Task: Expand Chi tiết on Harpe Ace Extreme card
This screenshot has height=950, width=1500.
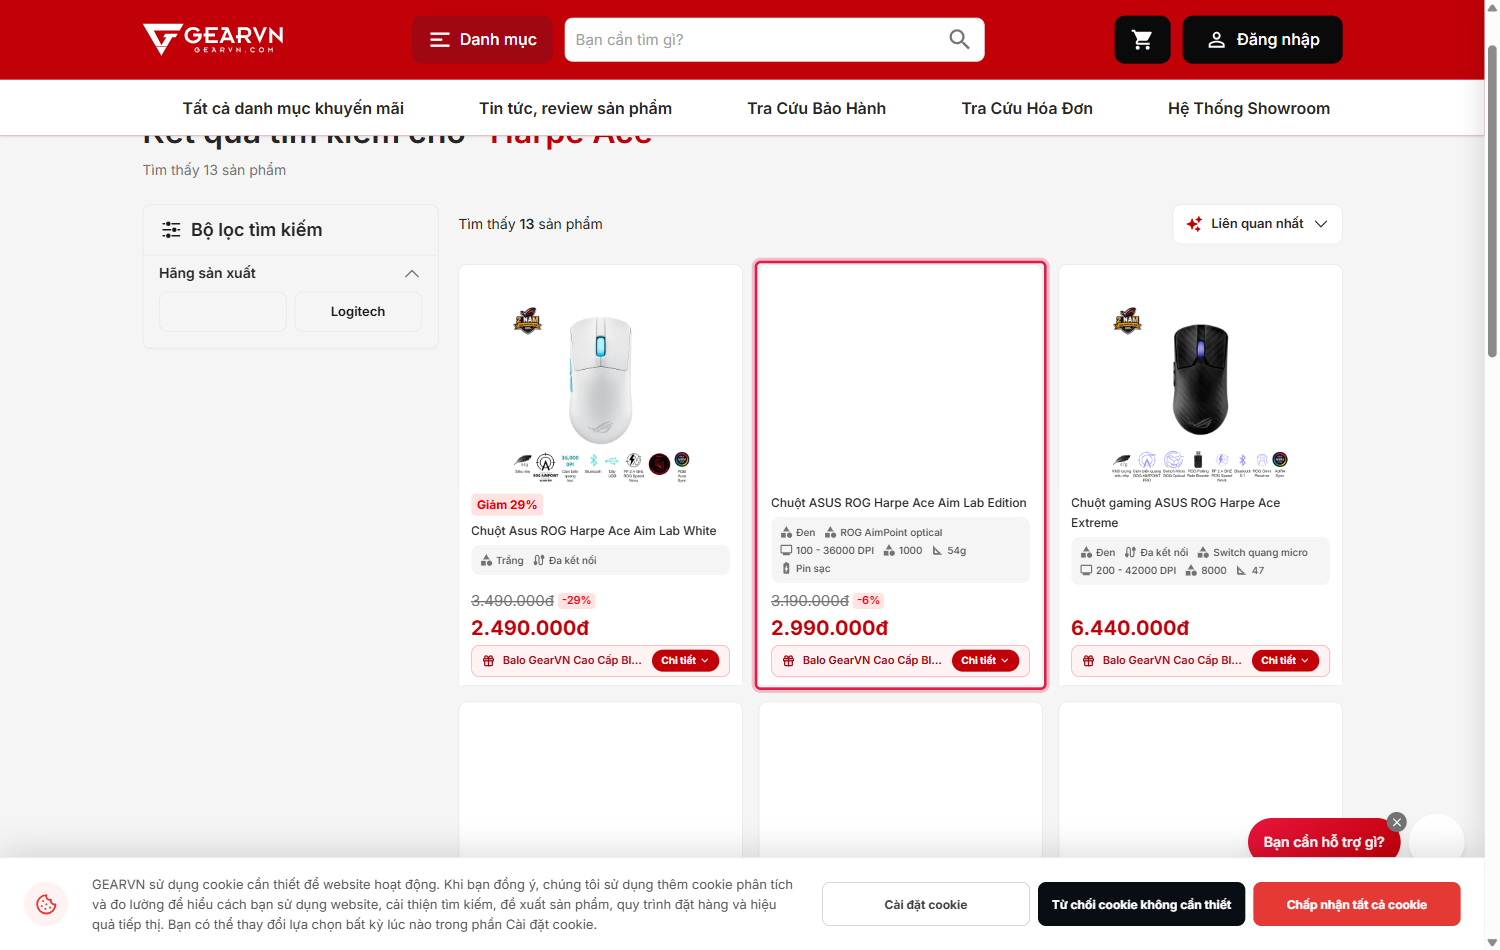Action: tap(1285, 661)
